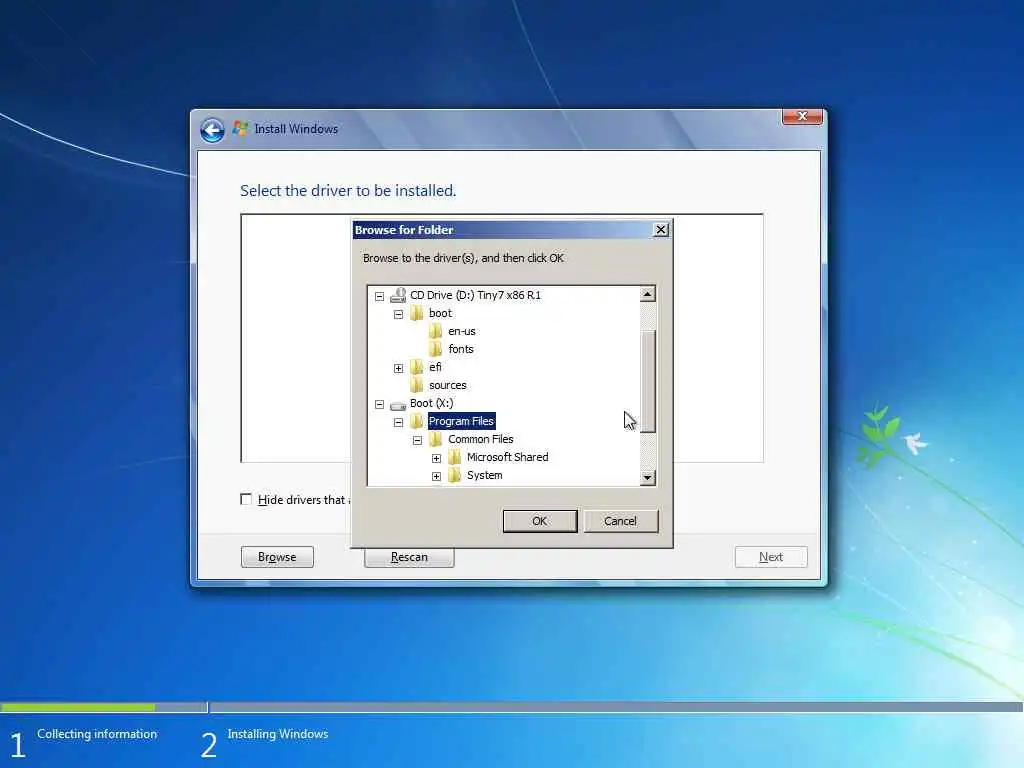
Task: Select the 'sources' tree item
Action: [447, 385]
